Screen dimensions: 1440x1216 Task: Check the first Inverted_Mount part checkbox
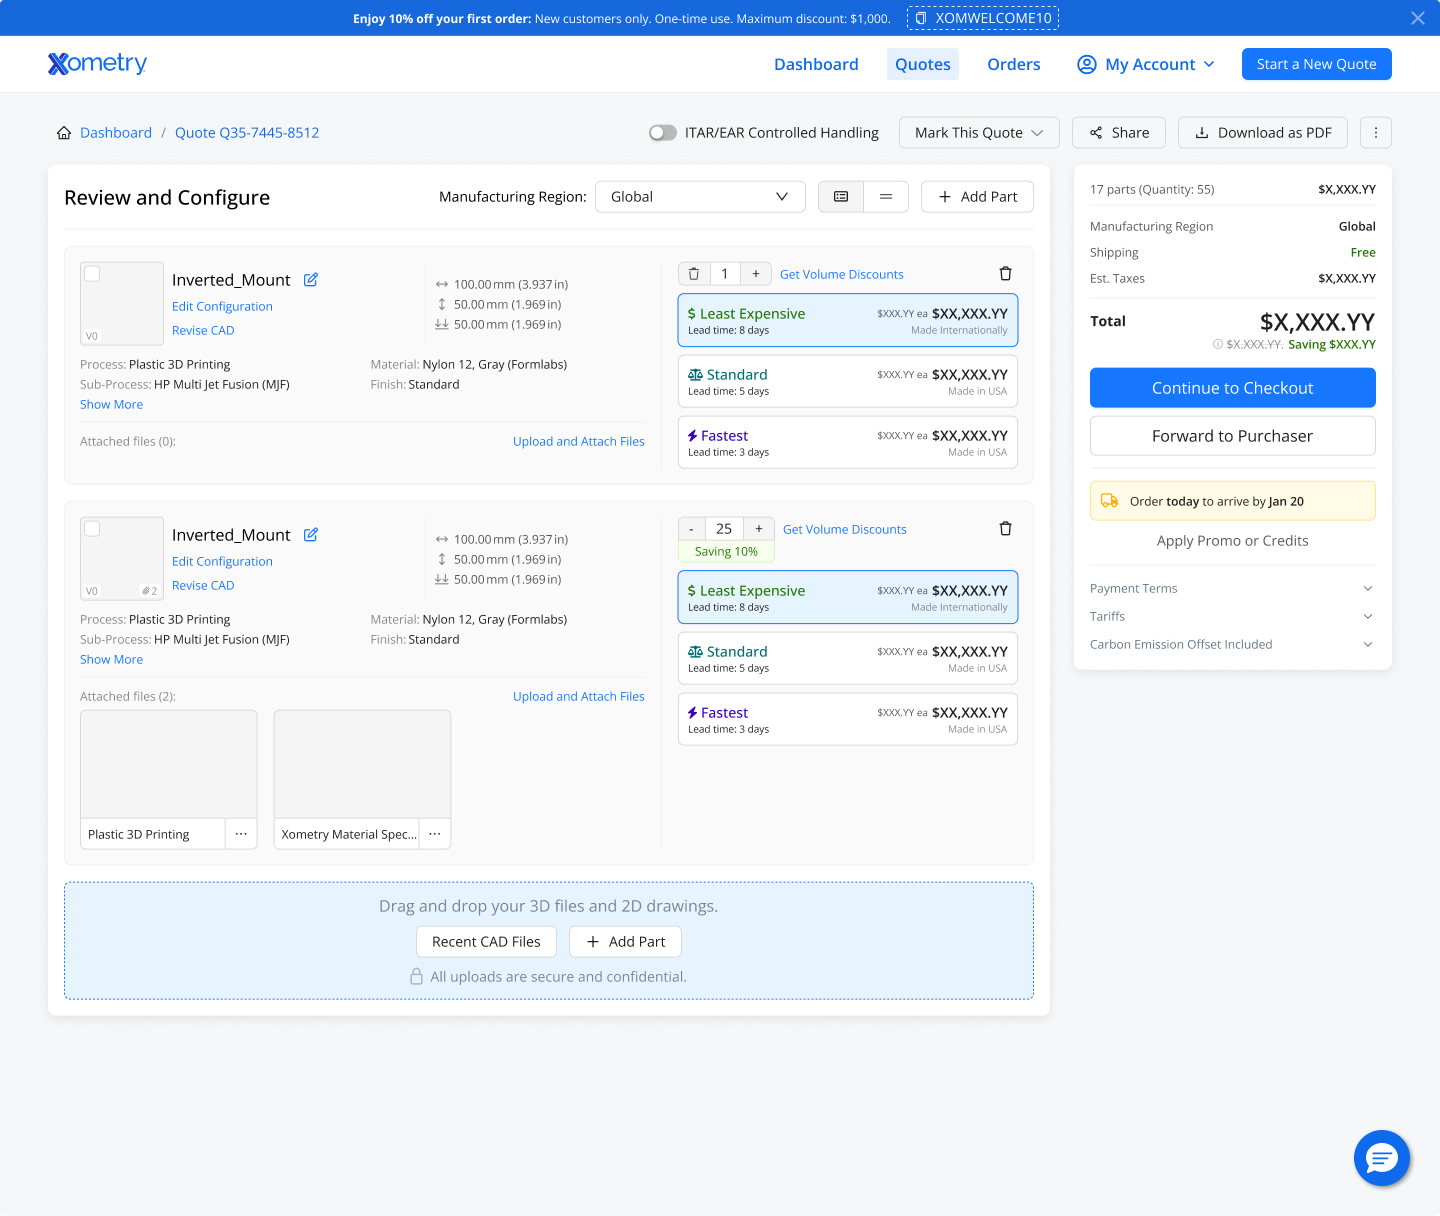92,274
